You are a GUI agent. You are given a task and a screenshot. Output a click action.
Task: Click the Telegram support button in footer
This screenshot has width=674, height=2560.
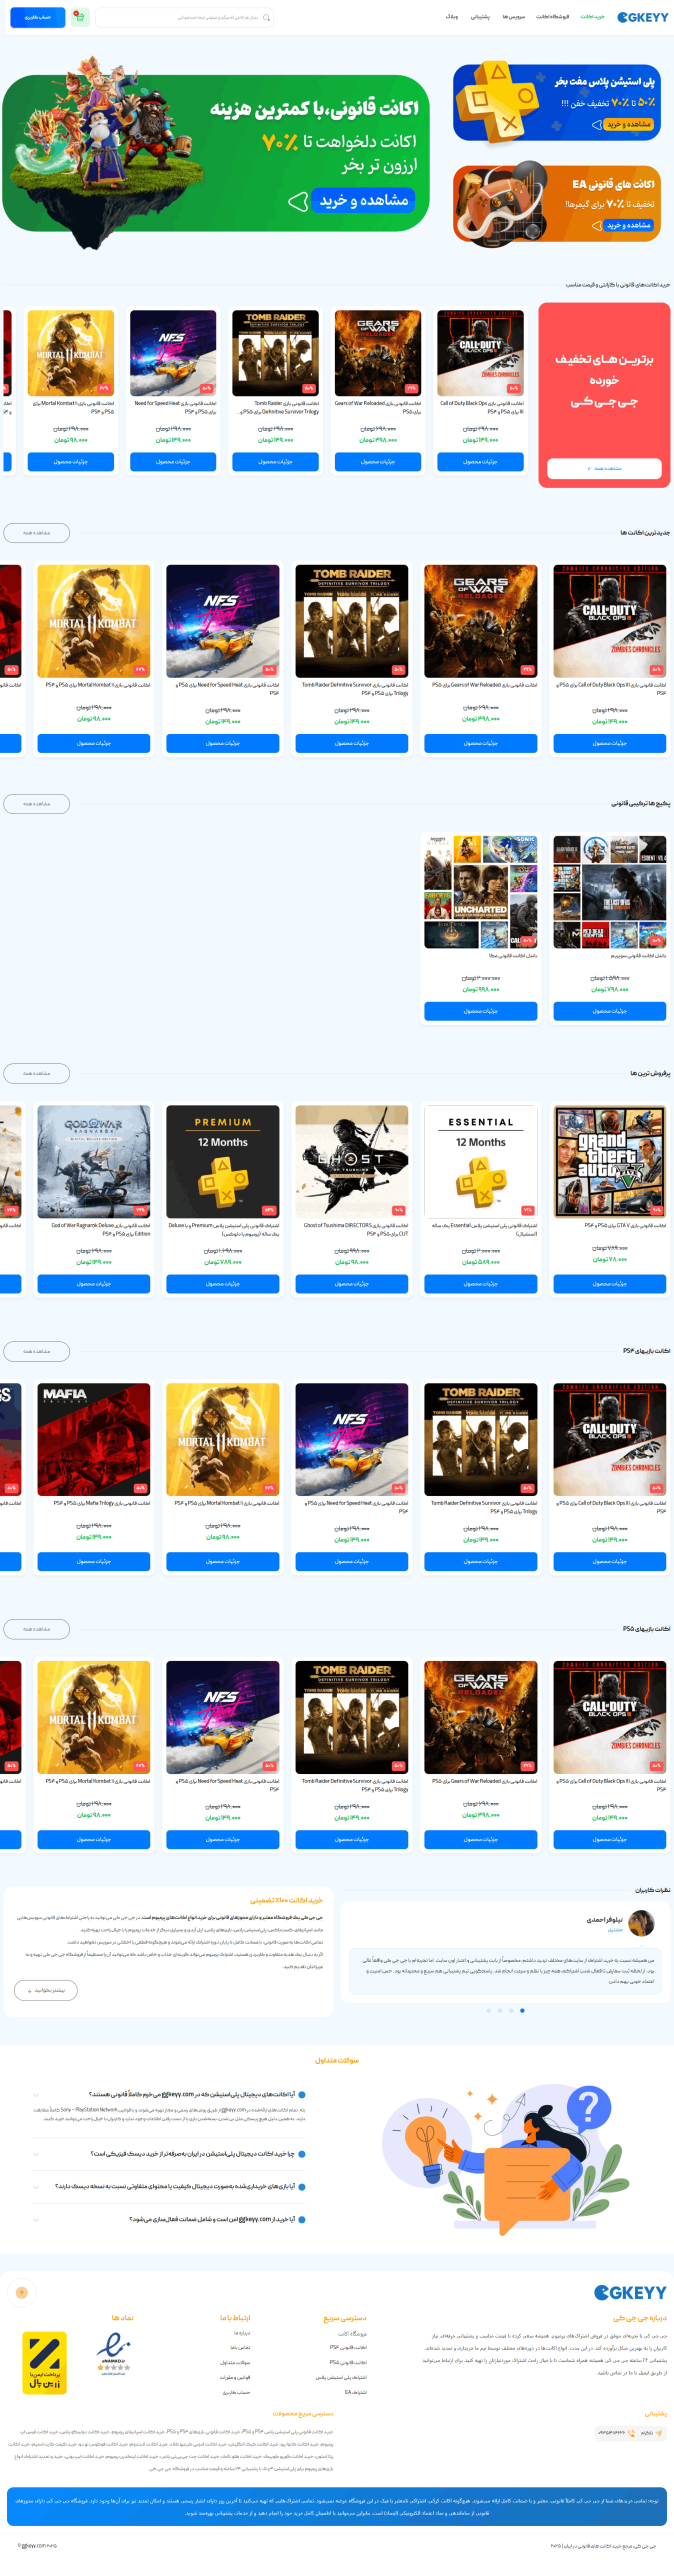[652, 2433]
